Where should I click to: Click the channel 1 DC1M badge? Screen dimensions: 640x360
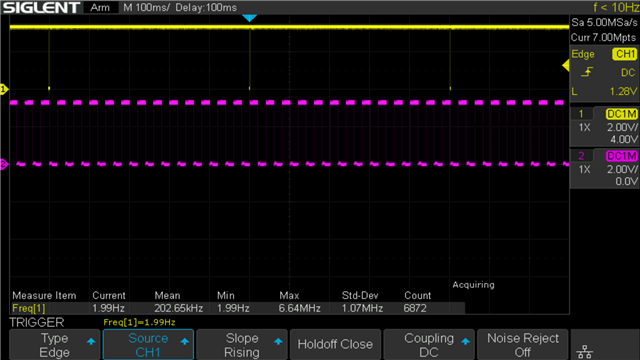[621, 114]
